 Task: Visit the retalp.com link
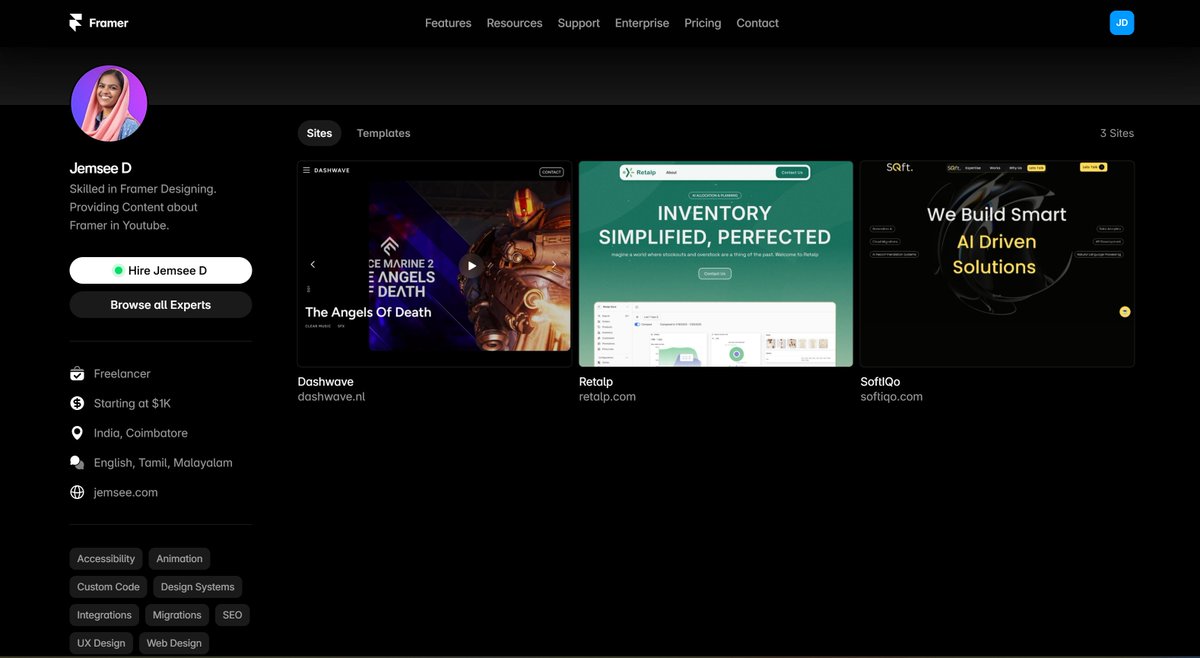[x=607, y=397]
